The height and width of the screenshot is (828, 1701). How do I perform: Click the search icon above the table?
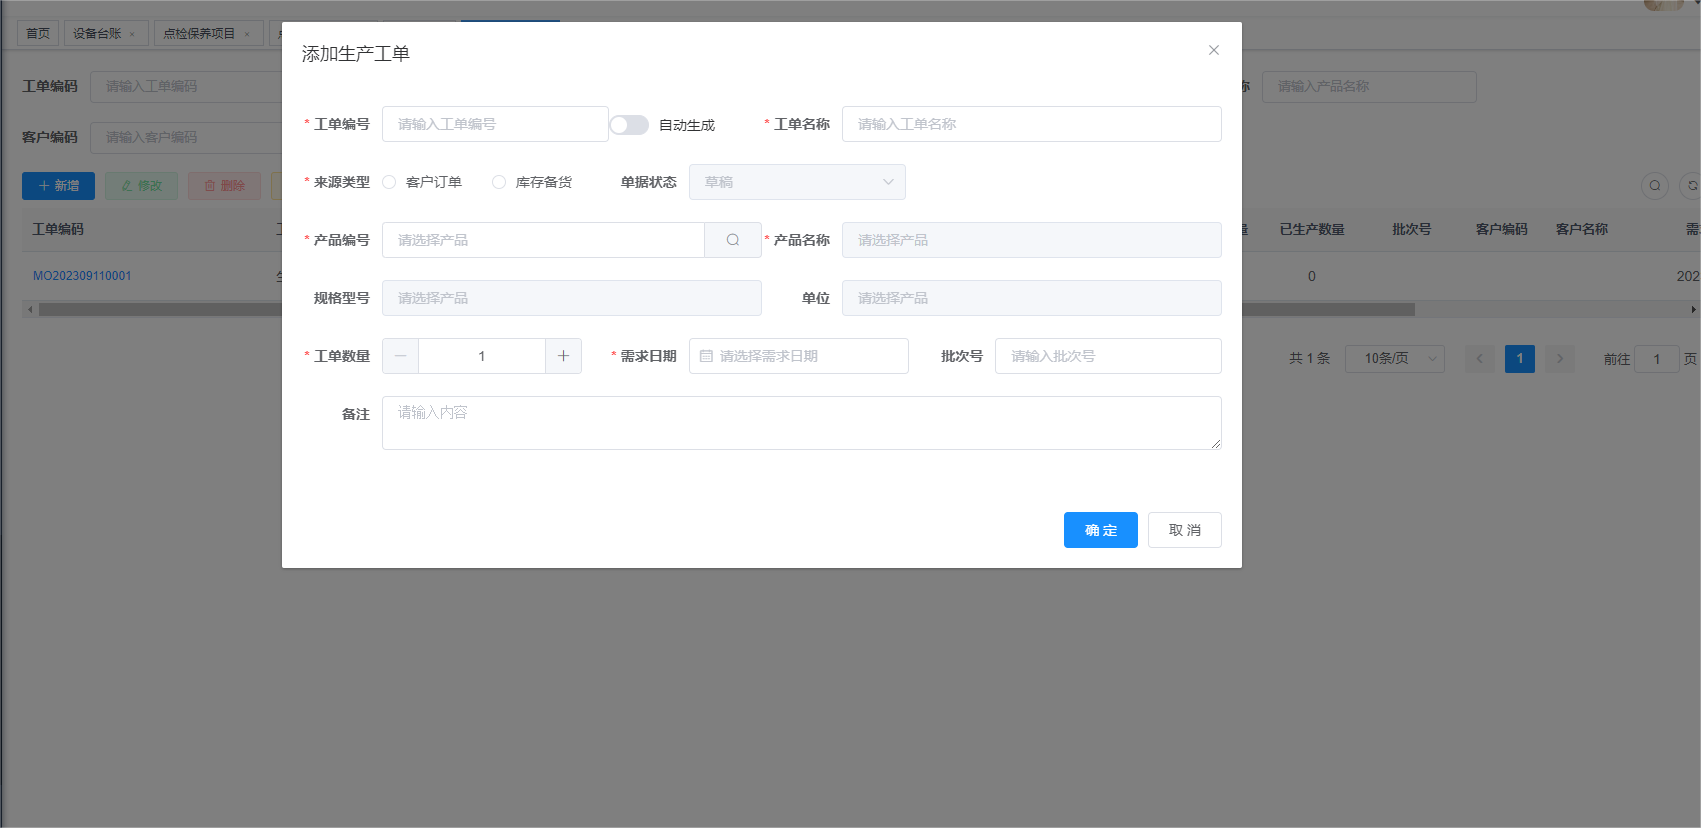click(x=1654, y=186)
